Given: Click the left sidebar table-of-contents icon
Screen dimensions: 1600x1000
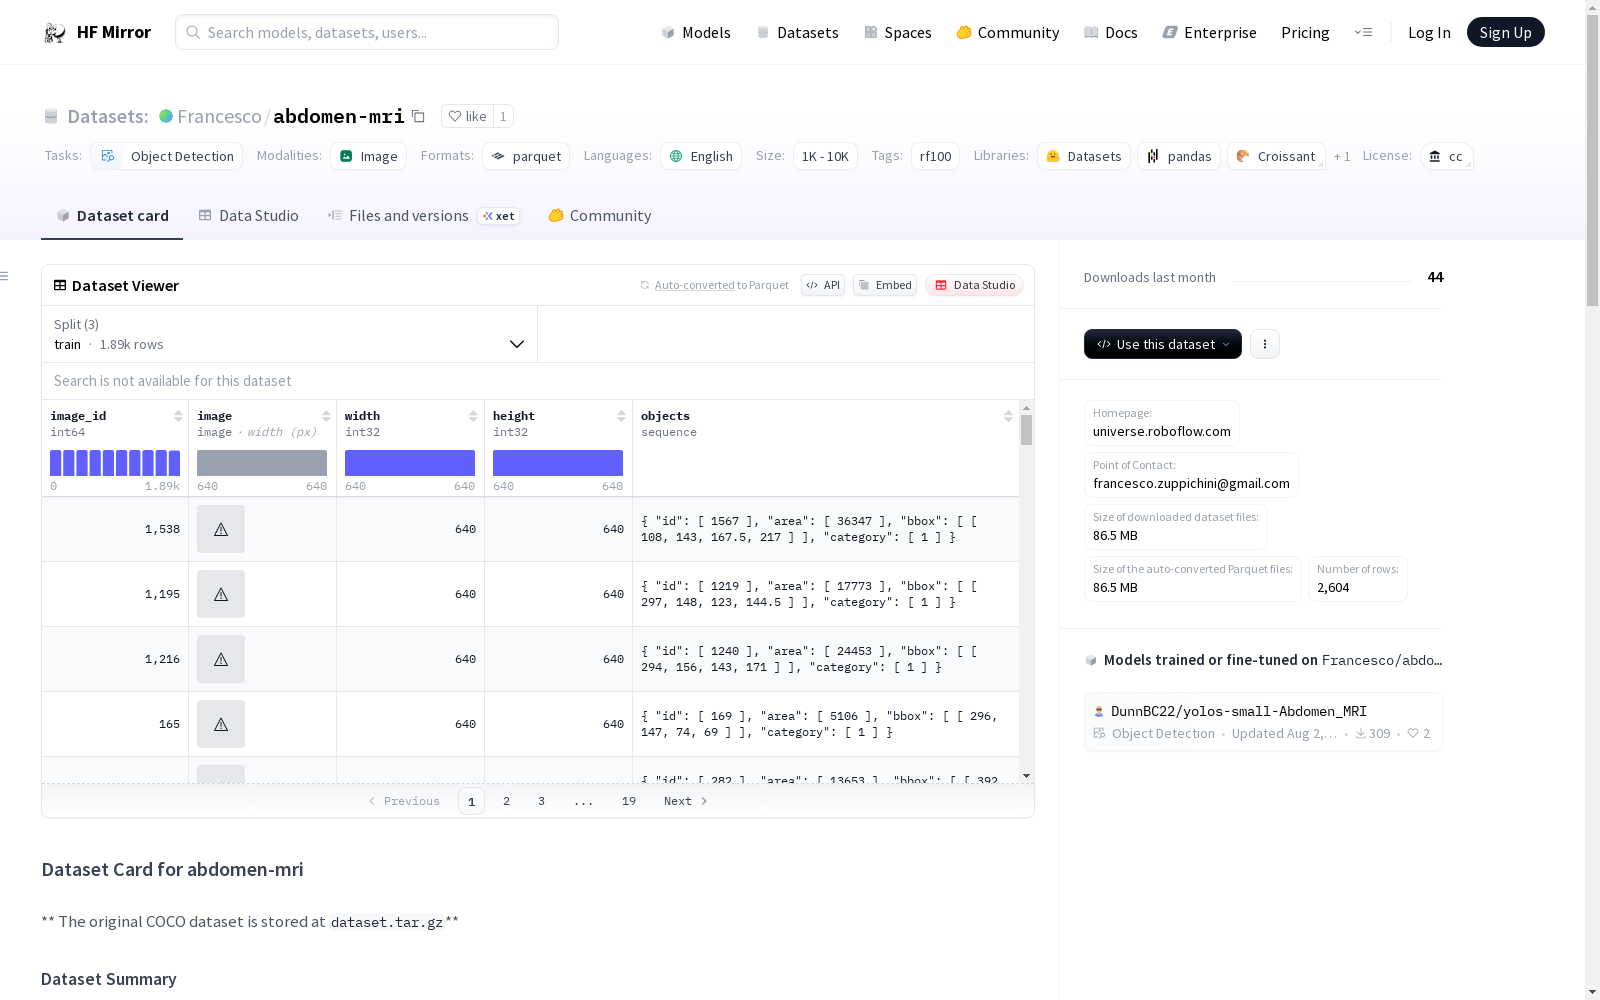Looking at the screenshot, I should click(x=5, y=276).
